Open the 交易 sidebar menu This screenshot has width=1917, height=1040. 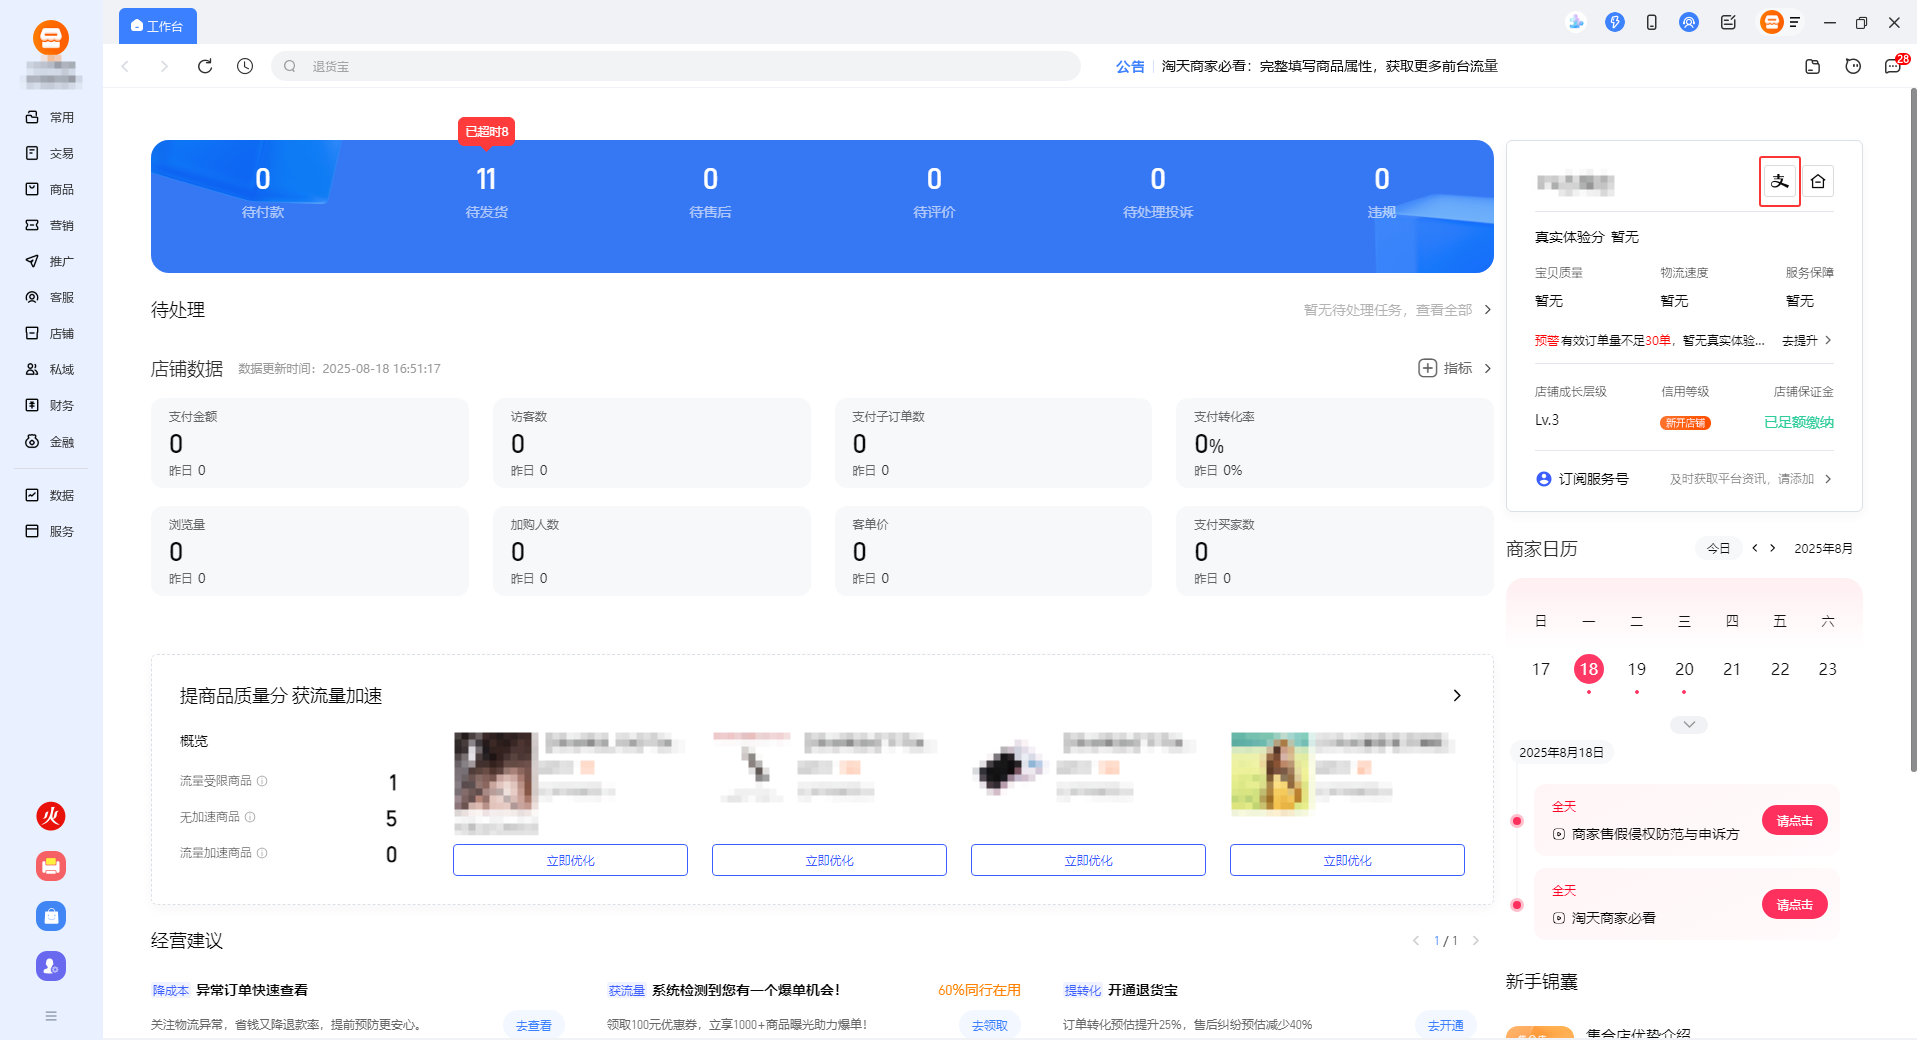(50, 153)
